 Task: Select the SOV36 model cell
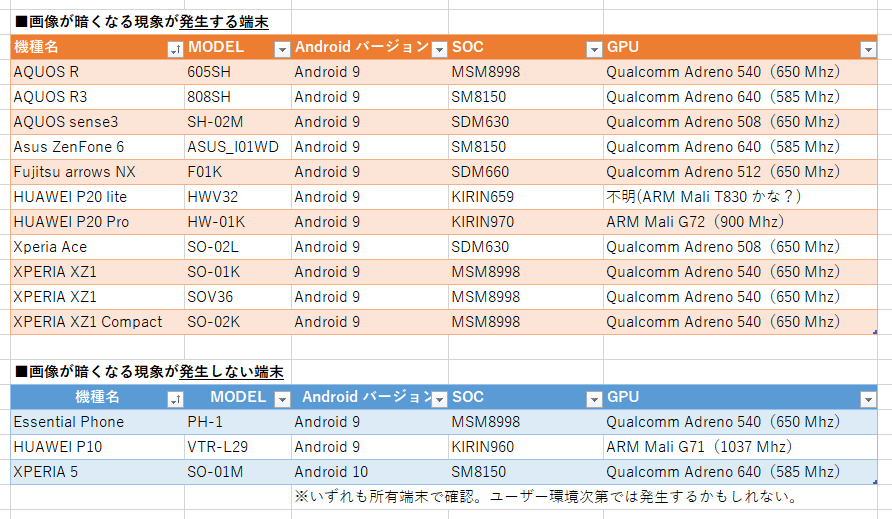tap(238, 298)
